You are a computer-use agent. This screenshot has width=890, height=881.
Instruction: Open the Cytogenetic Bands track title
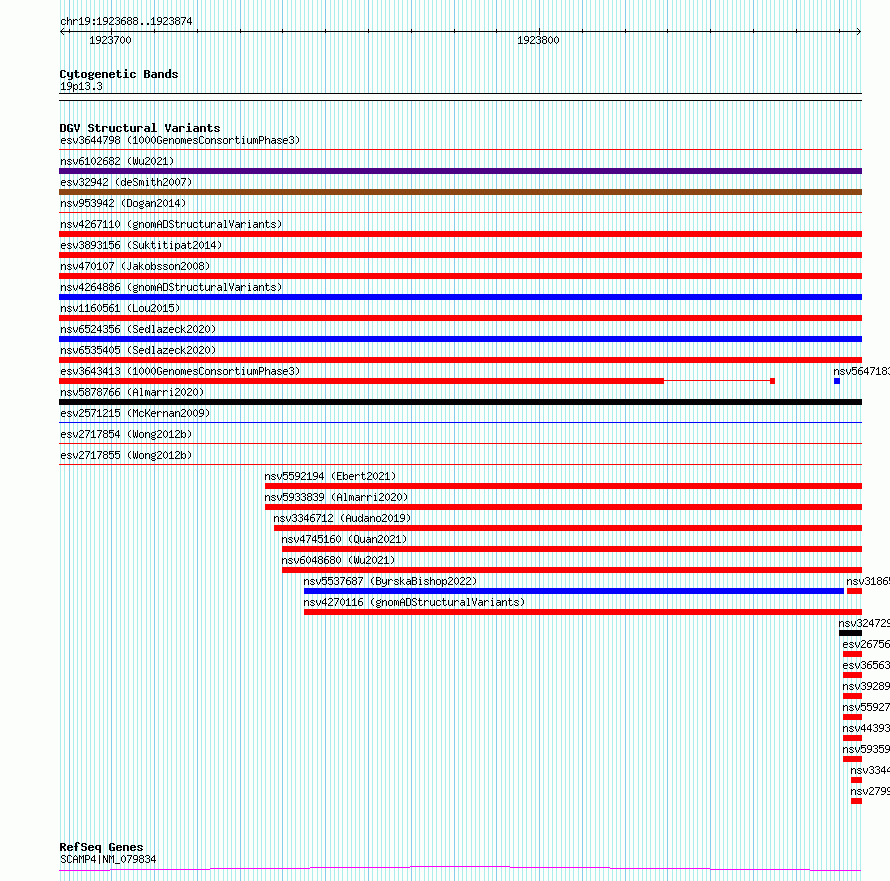(119, 74)
